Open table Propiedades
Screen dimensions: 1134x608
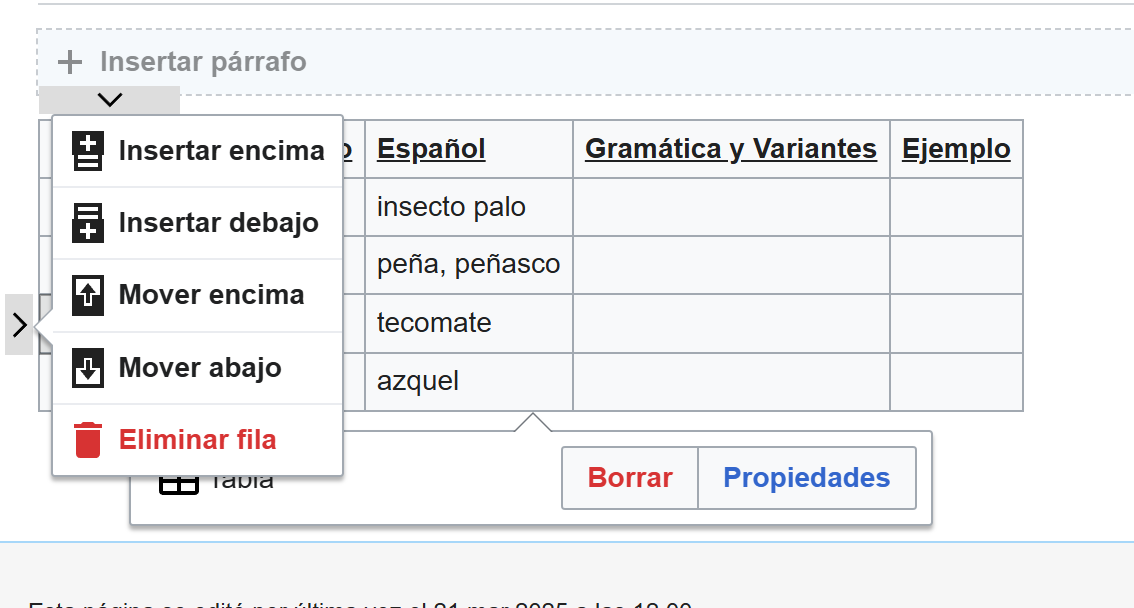click(806, 478)
